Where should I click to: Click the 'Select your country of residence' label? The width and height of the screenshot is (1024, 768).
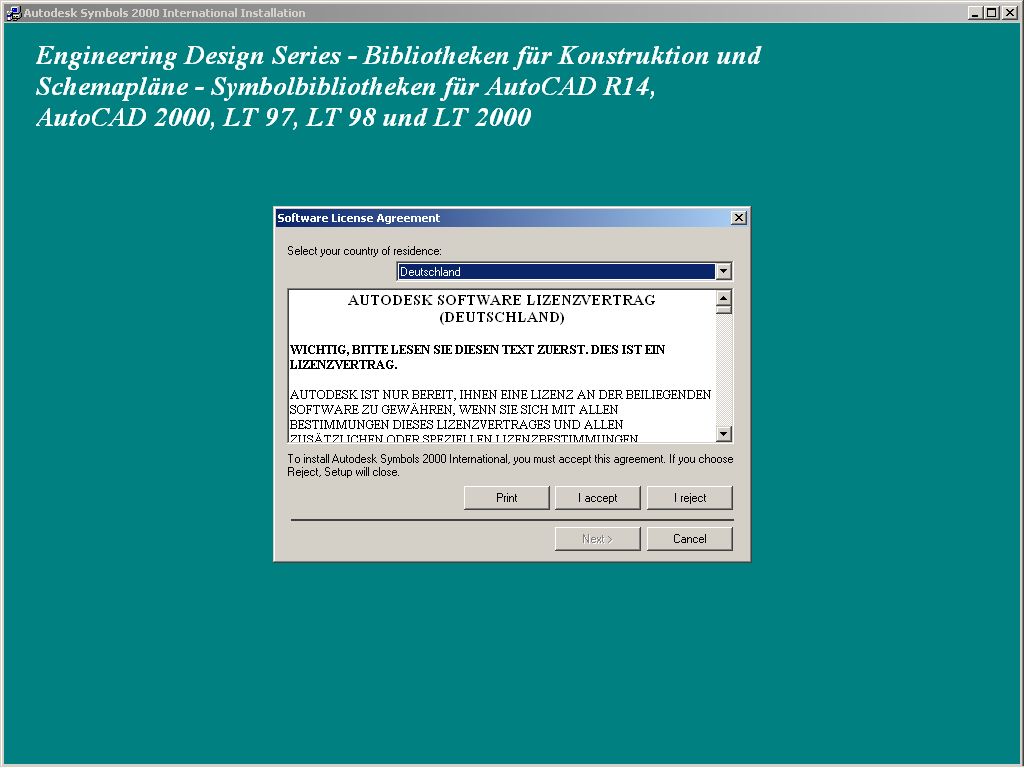point(364,251)
